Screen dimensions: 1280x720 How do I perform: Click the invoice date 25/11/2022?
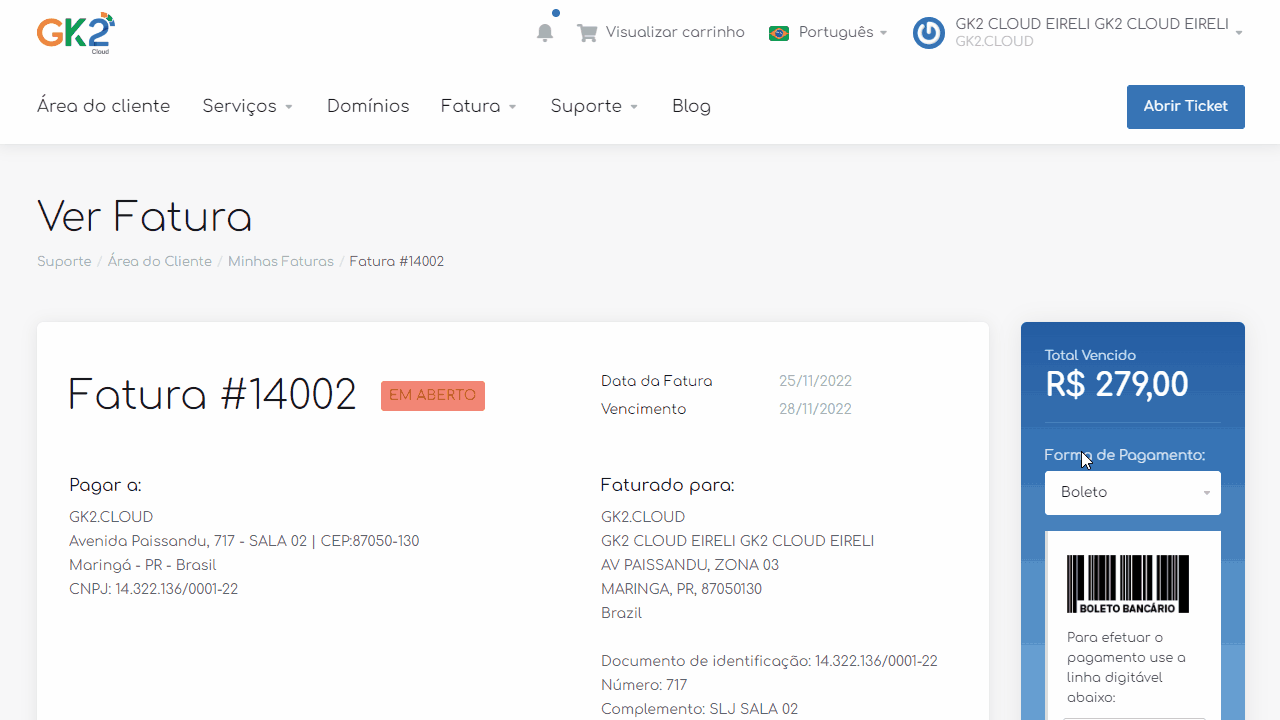tap(815, 381)
